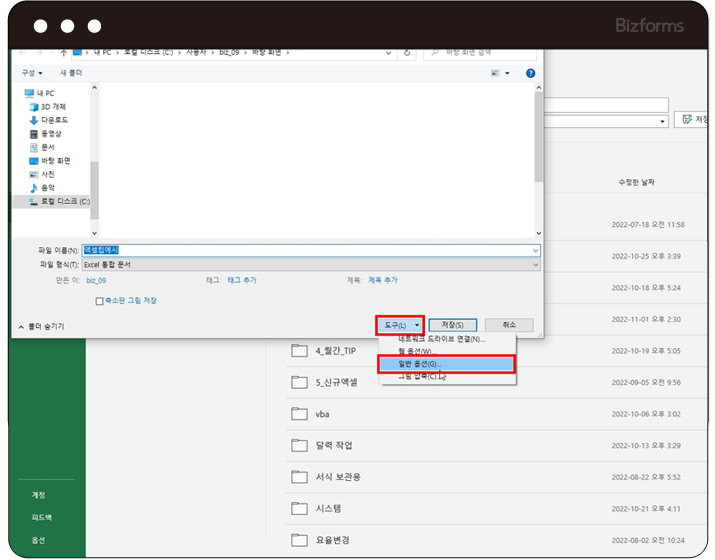Expand the view options dropdown arrow
715x560 pixels.
pyautogui.click(x=507, y=73)
